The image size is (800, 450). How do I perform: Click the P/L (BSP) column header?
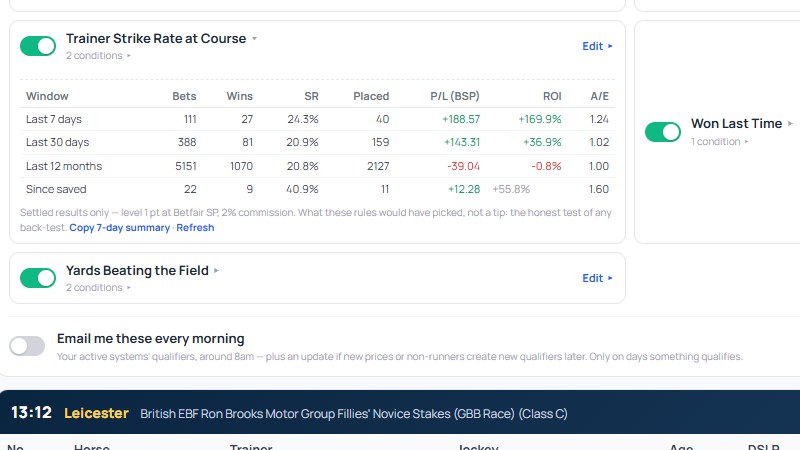tap(455, 96)
